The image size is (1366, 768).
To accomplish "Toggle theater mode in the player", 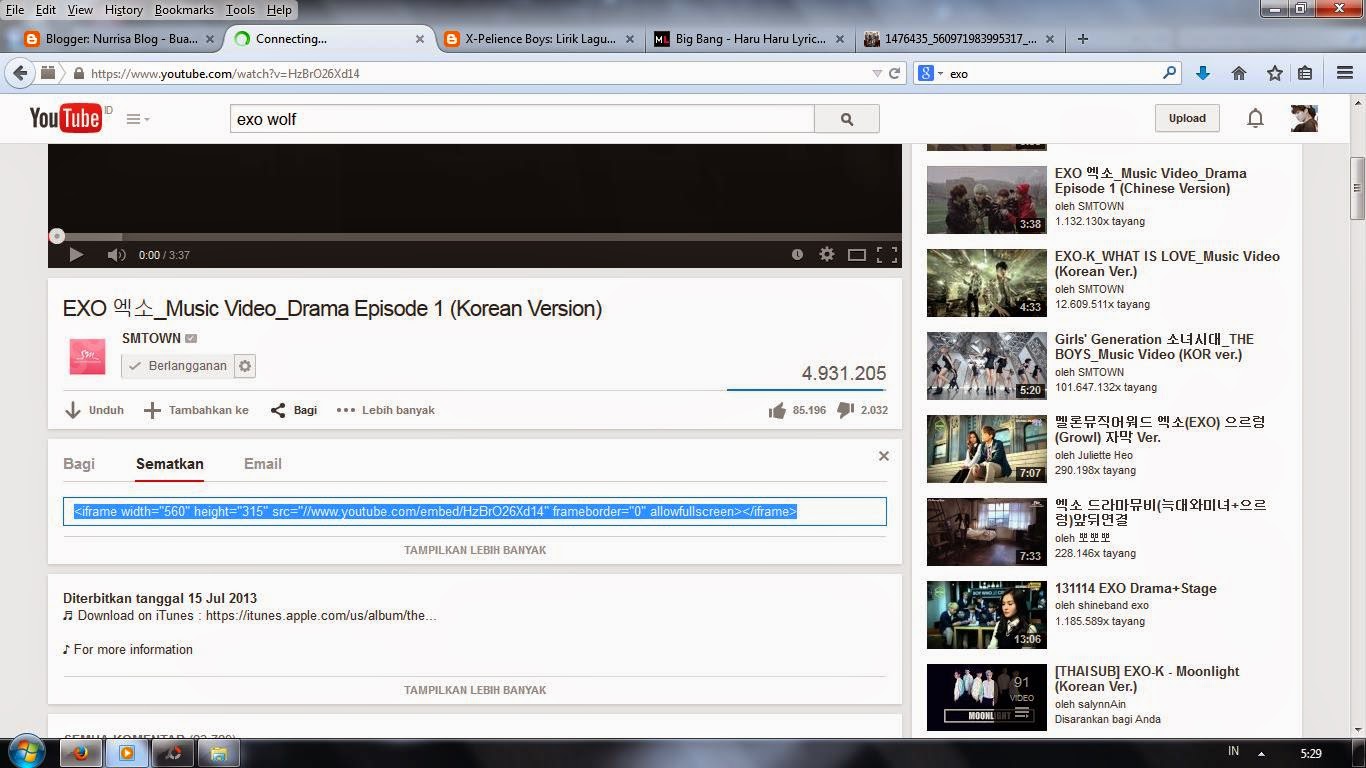I will coord(857,255).
